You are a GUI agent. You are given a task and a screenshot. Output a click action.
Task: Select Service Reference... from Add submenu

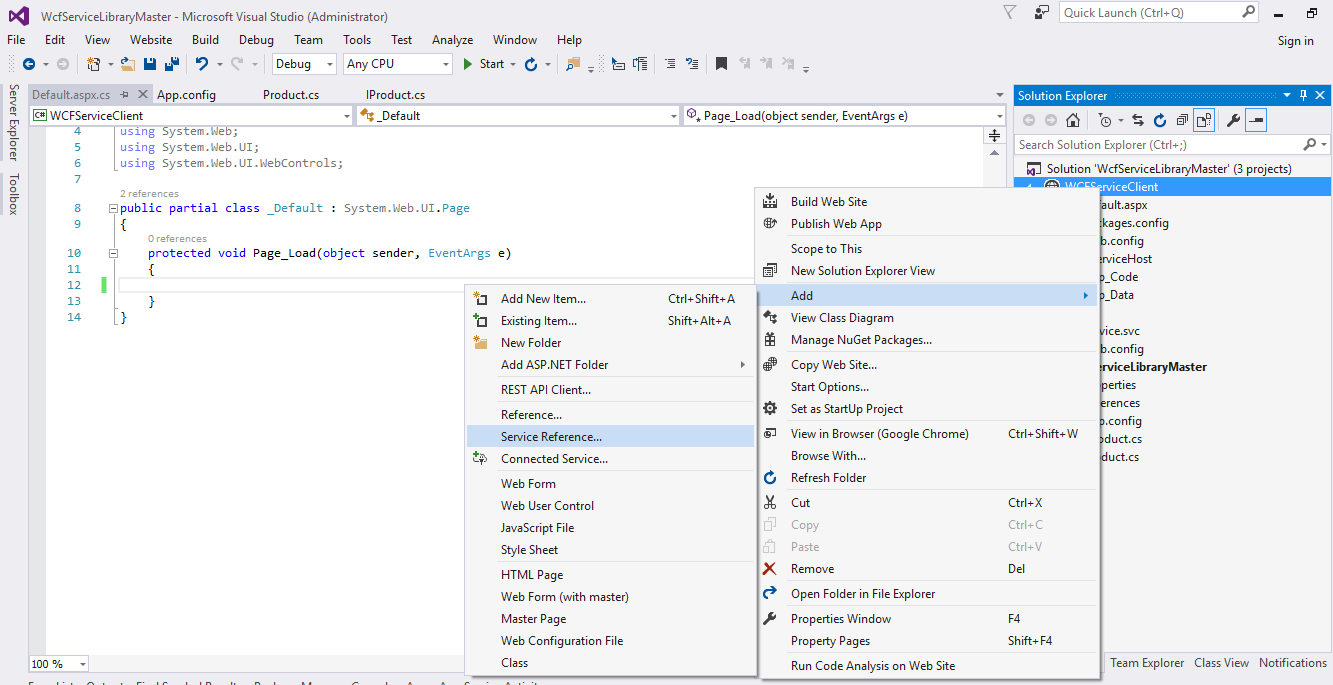point(610,437)
